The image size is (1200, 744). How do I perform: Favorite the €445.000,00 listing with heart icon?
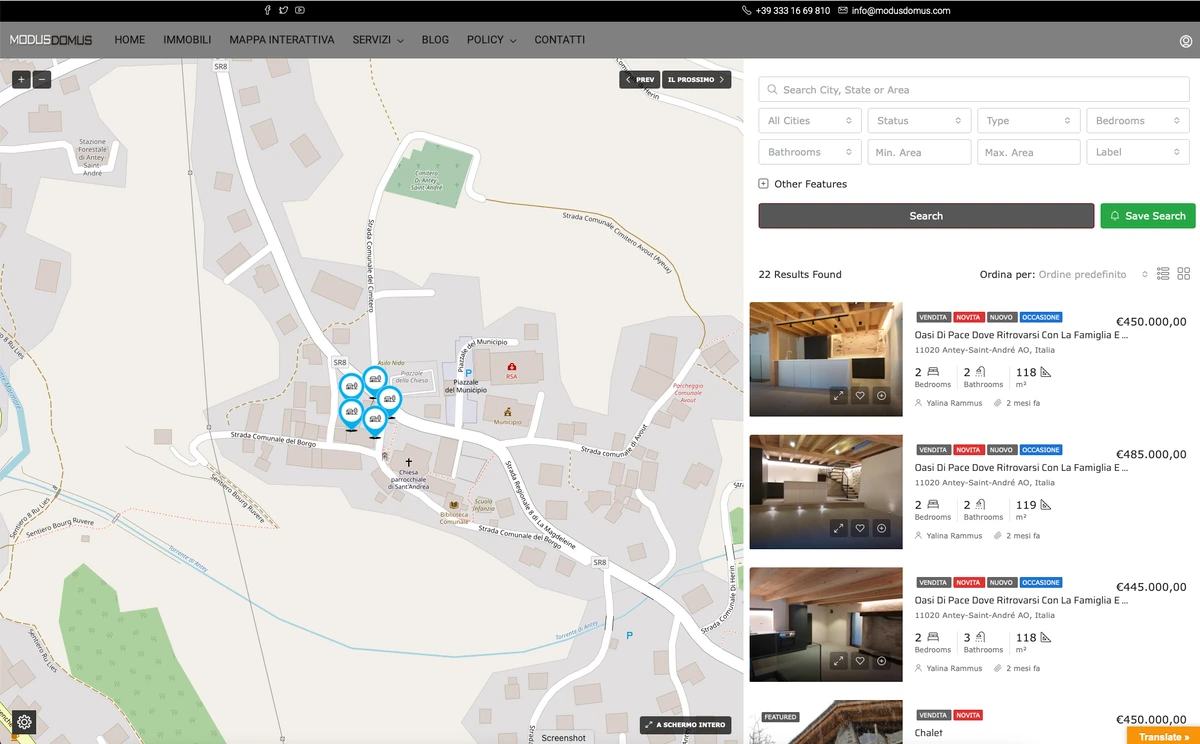click(860, 660)
